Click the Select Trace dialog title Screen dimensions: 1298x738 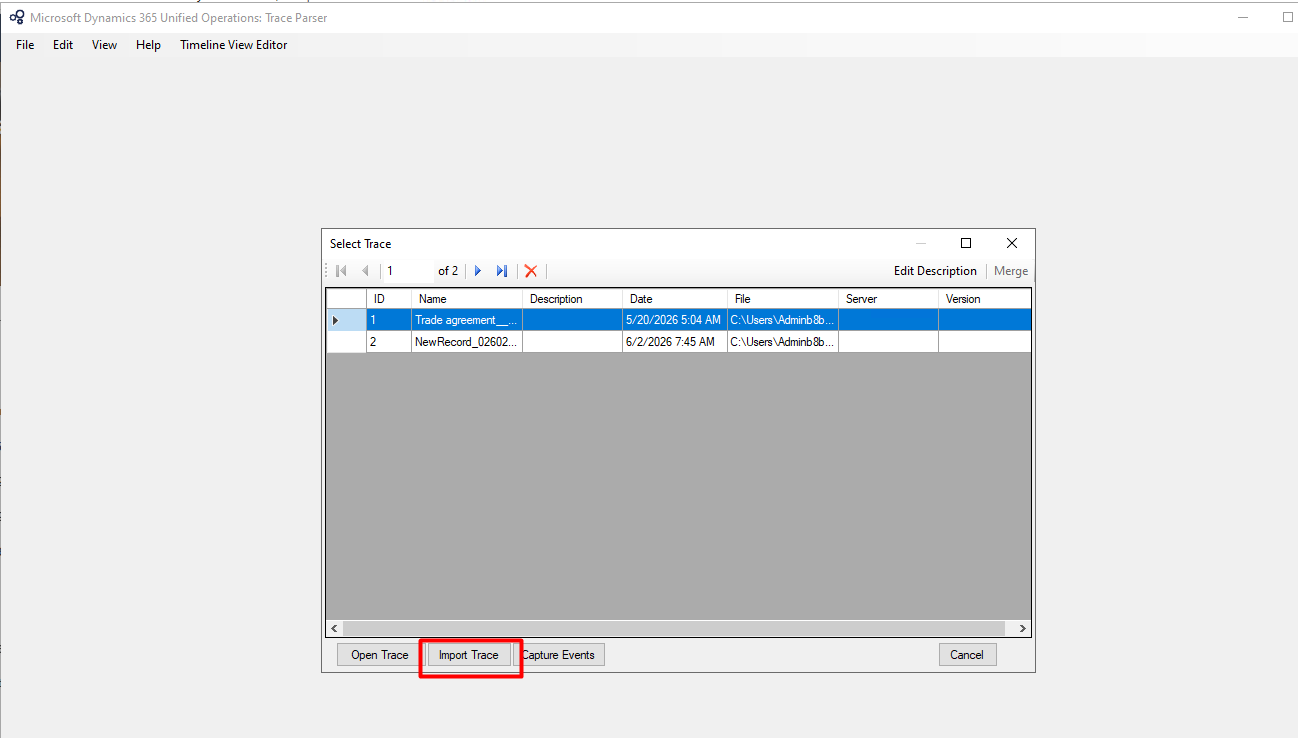click(x=361, y=244)
